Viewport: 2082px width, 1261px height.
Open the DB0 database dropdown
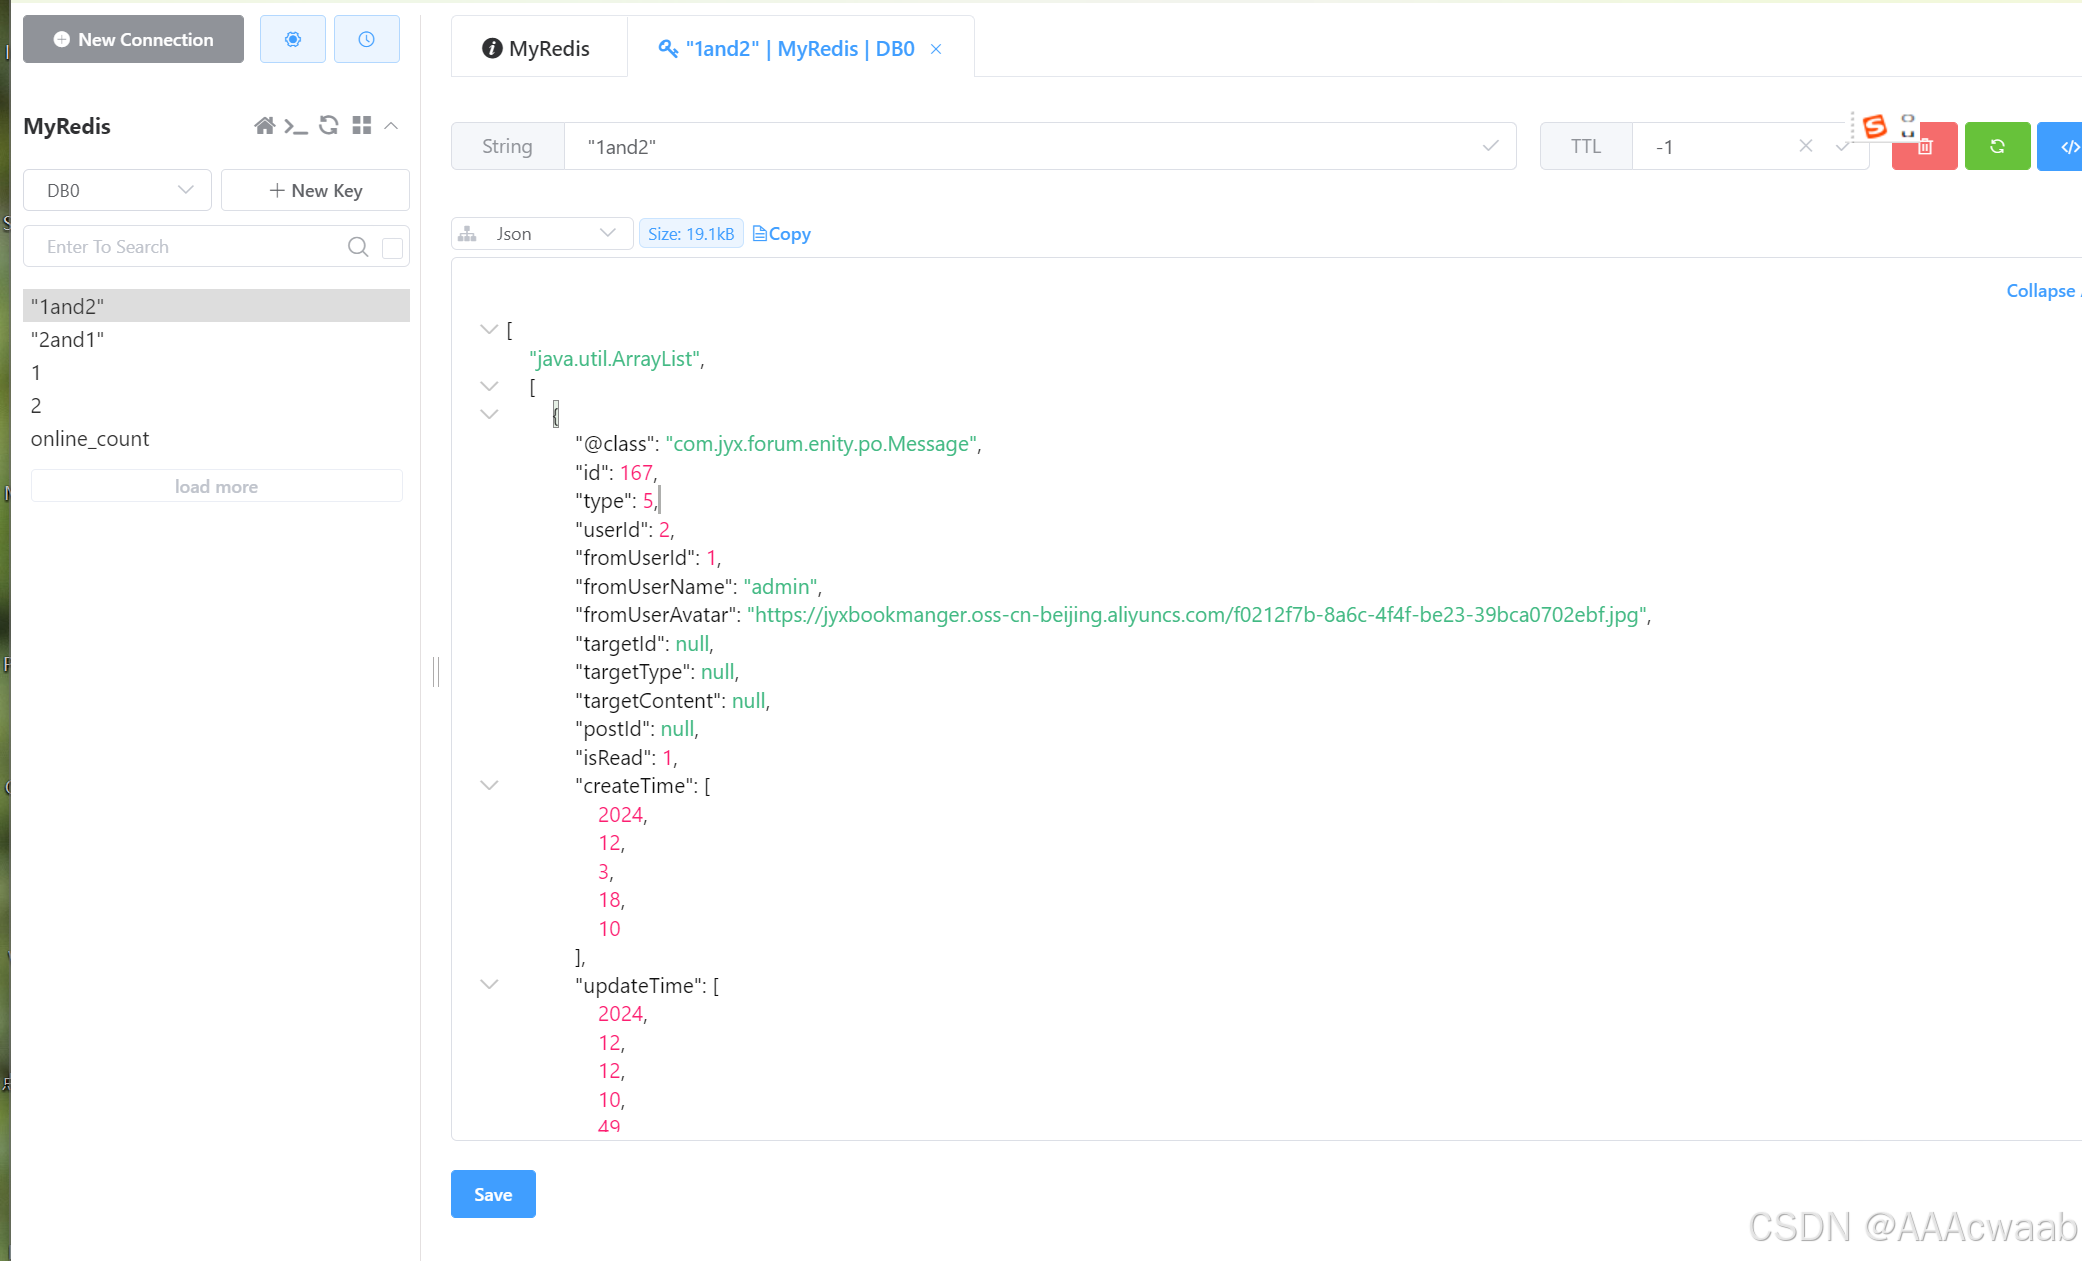pyautogui.click(x=117, y=190)
